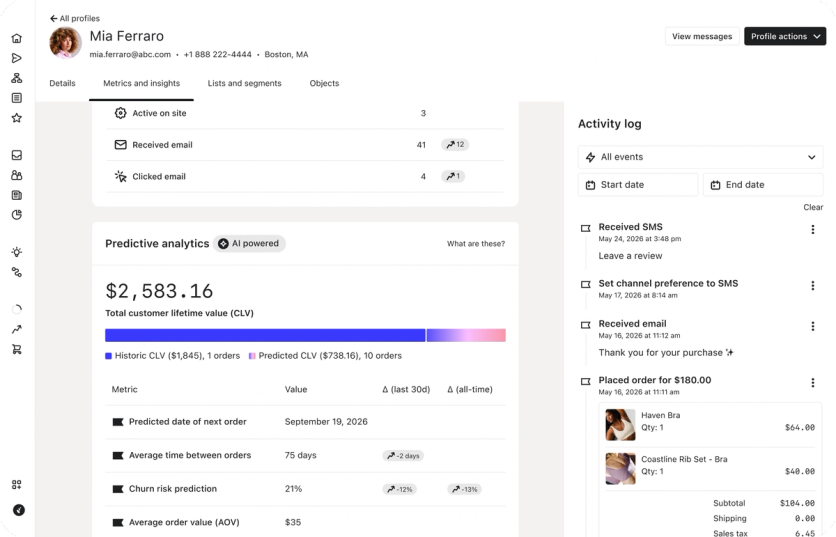
Task: Open the Content newspaper icon in sidebar
Action: coord(17,195)
